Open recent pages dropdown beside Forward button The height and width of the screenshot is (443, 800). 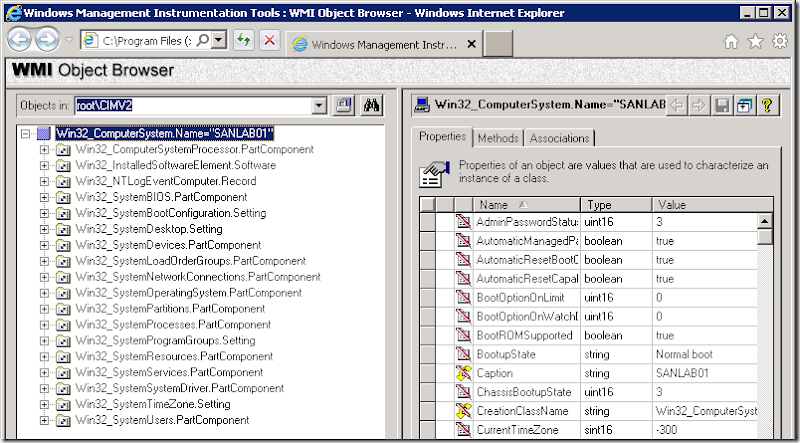(69, 40)
